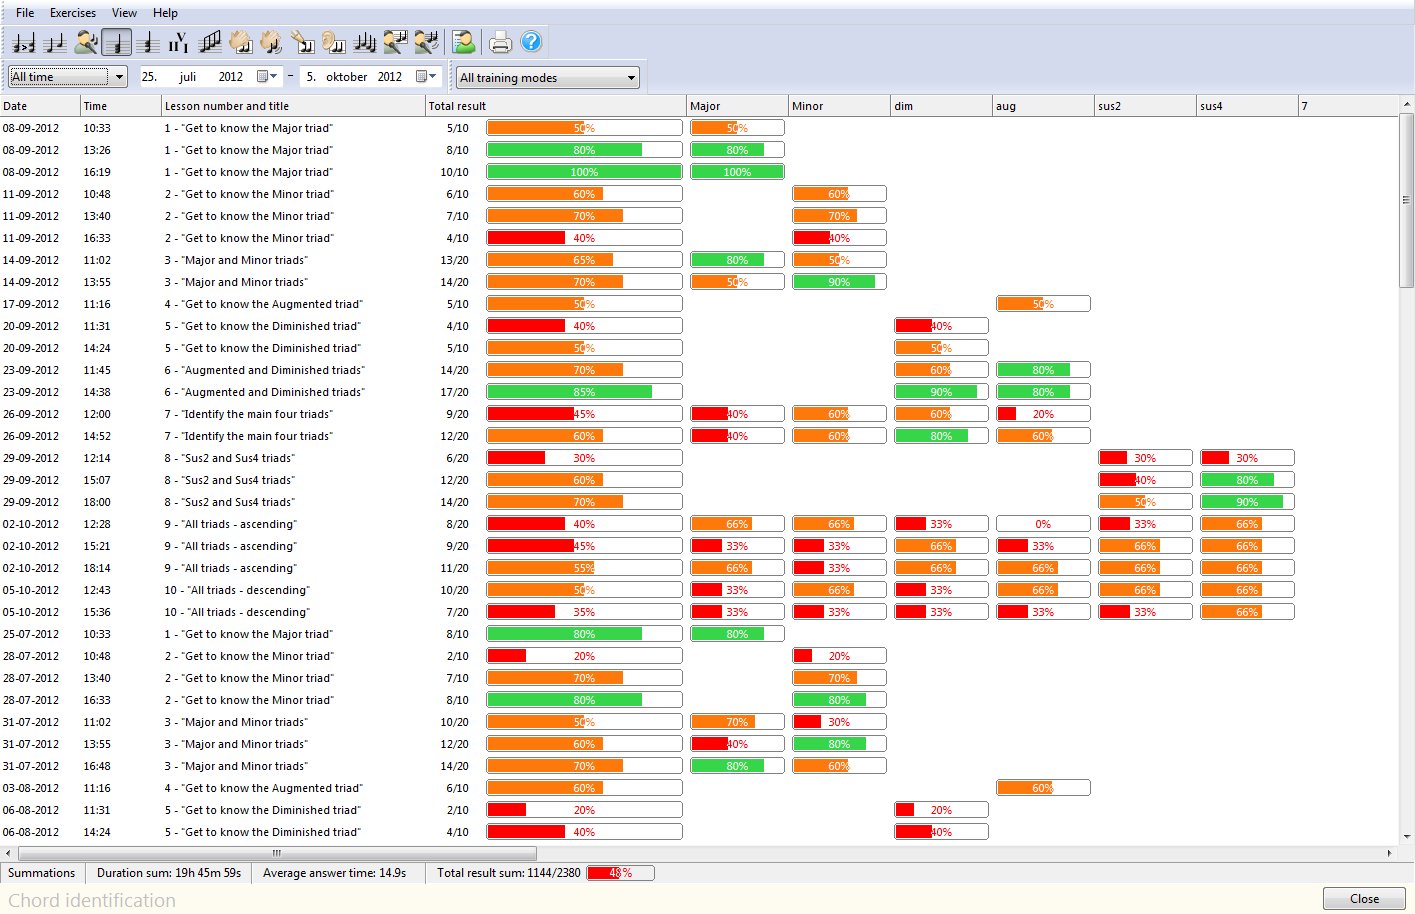Click the II-V-I chord progressions icon

(178, 42)
